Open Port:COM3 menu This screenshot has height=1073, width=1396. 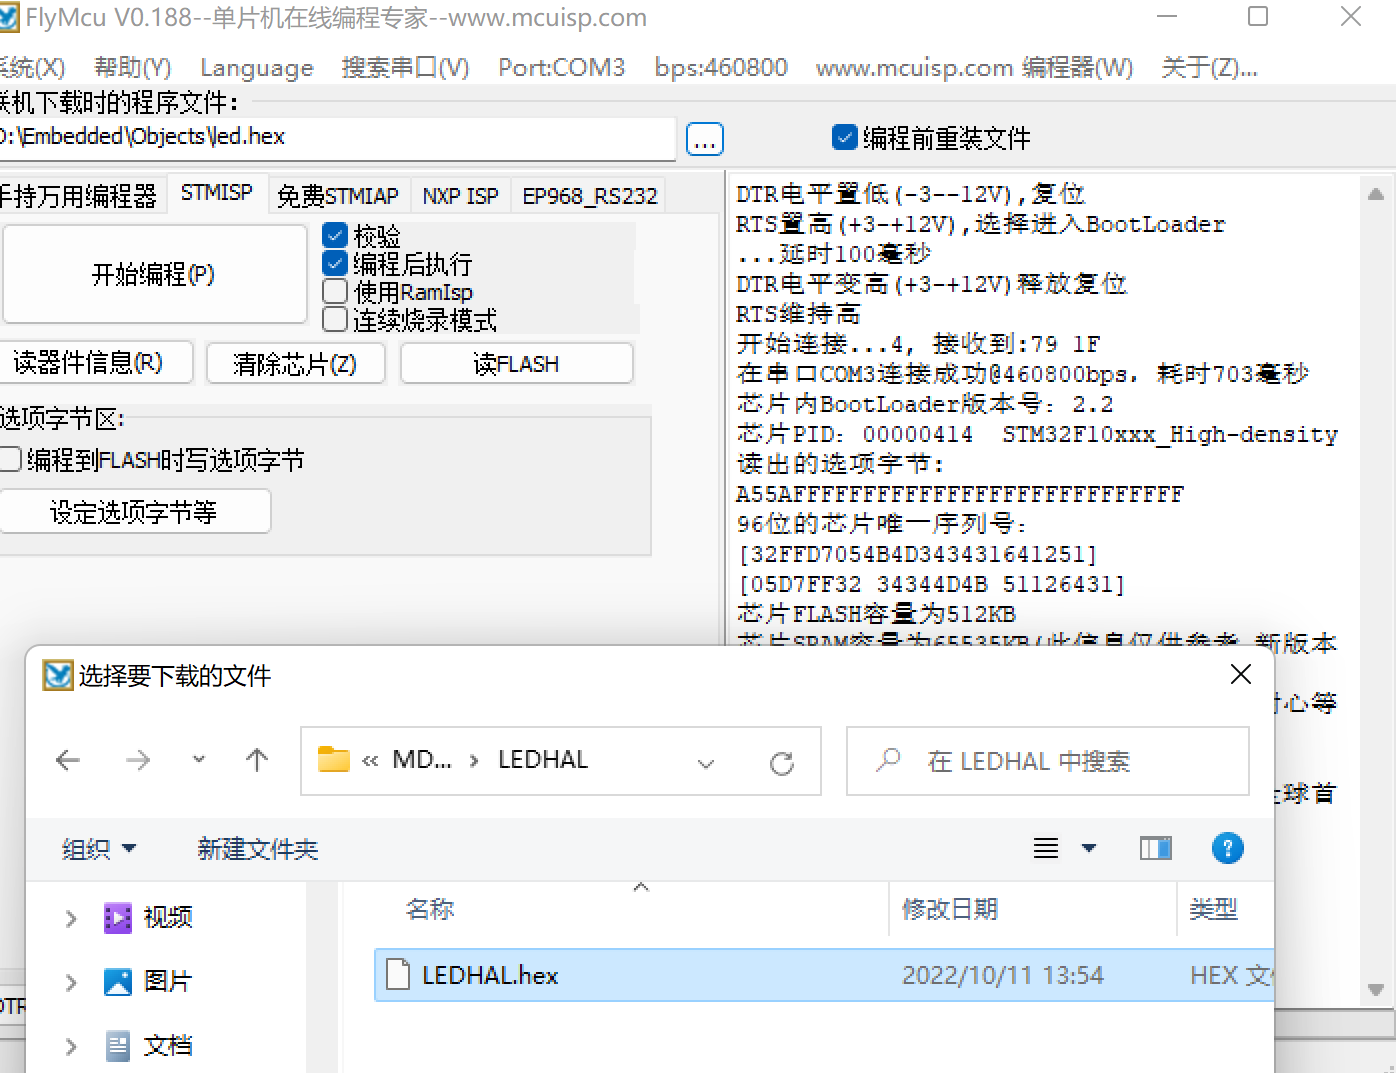pyautogui.click(x=562, y=67)
